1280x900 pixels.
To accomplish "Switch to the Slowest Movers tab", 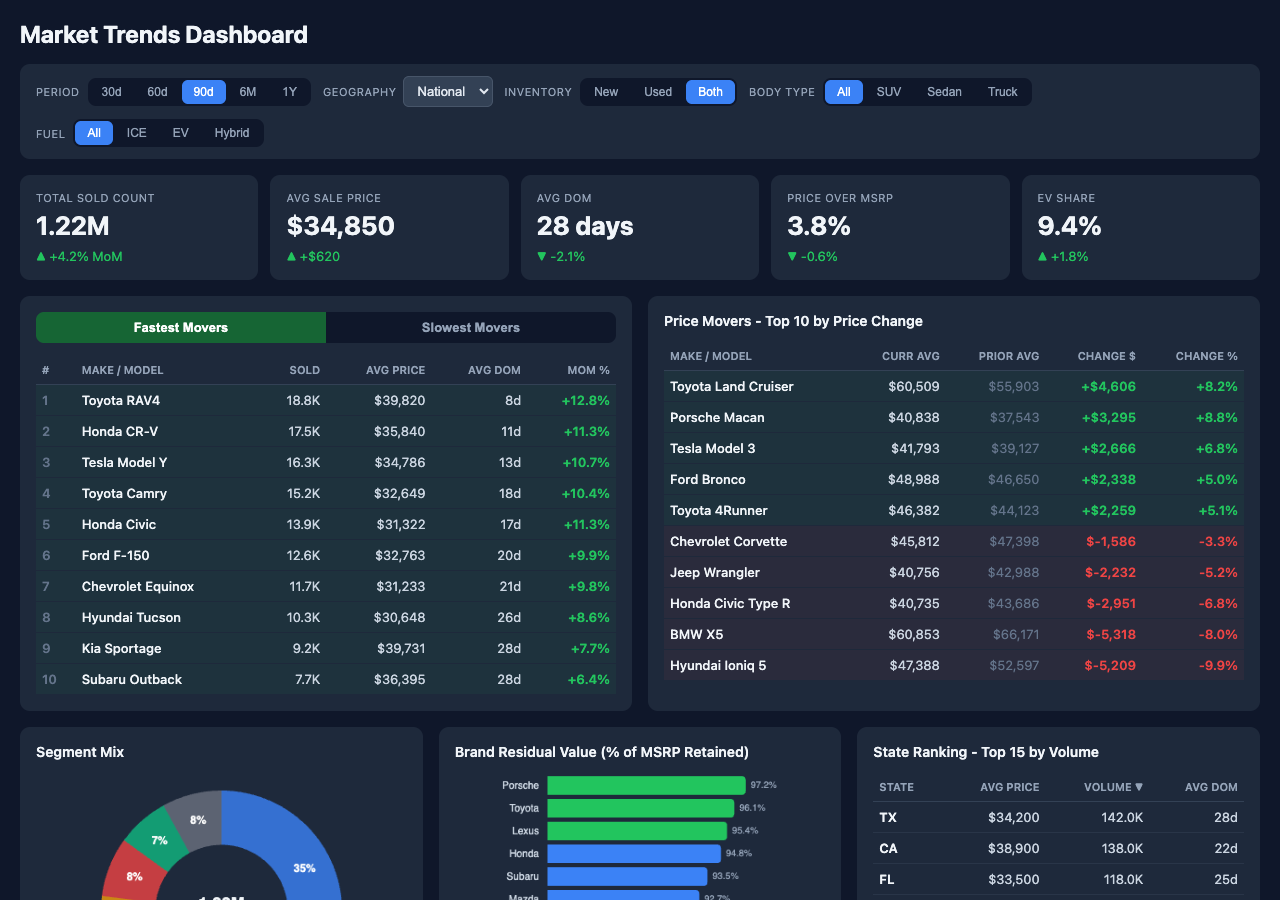I will (470, 327).
